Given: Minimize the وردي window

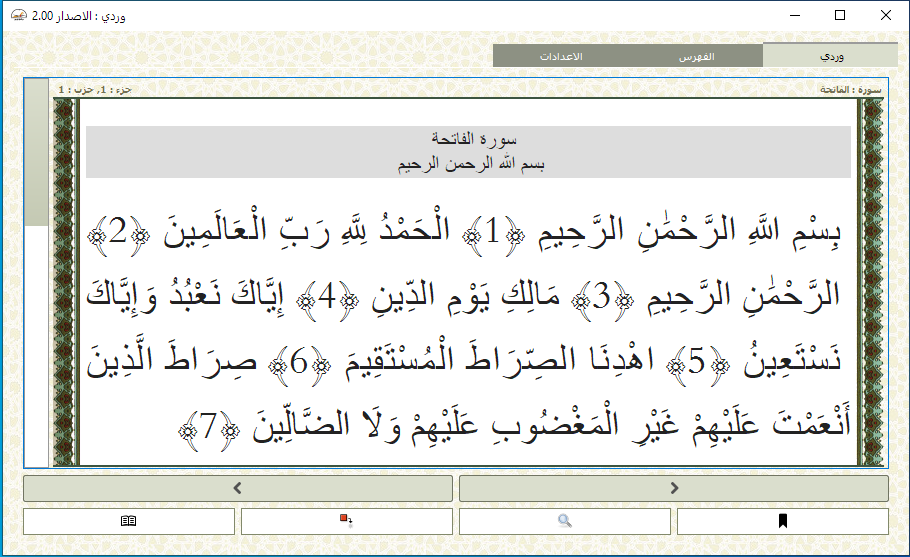Looking at the screenshot, I should (x=795, y=16).
